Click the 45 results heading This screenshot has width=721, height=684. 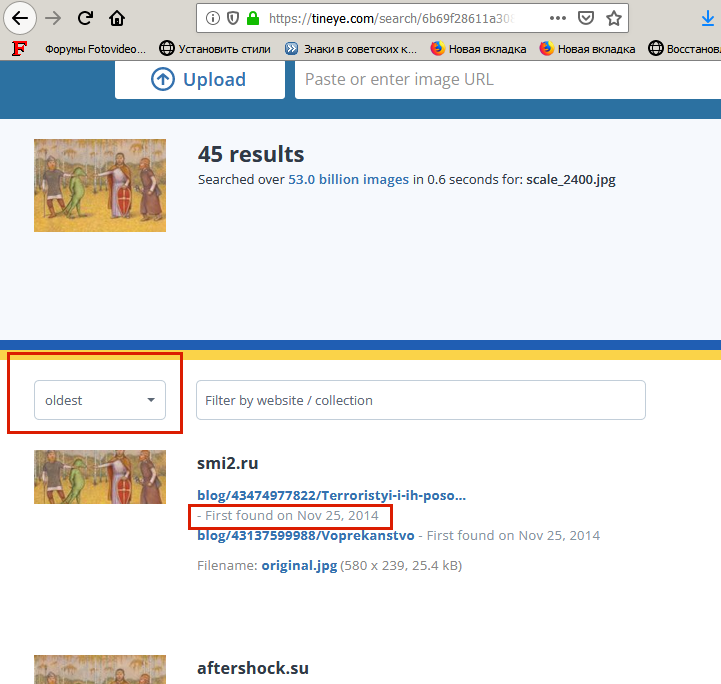click(x=251, y=154)
